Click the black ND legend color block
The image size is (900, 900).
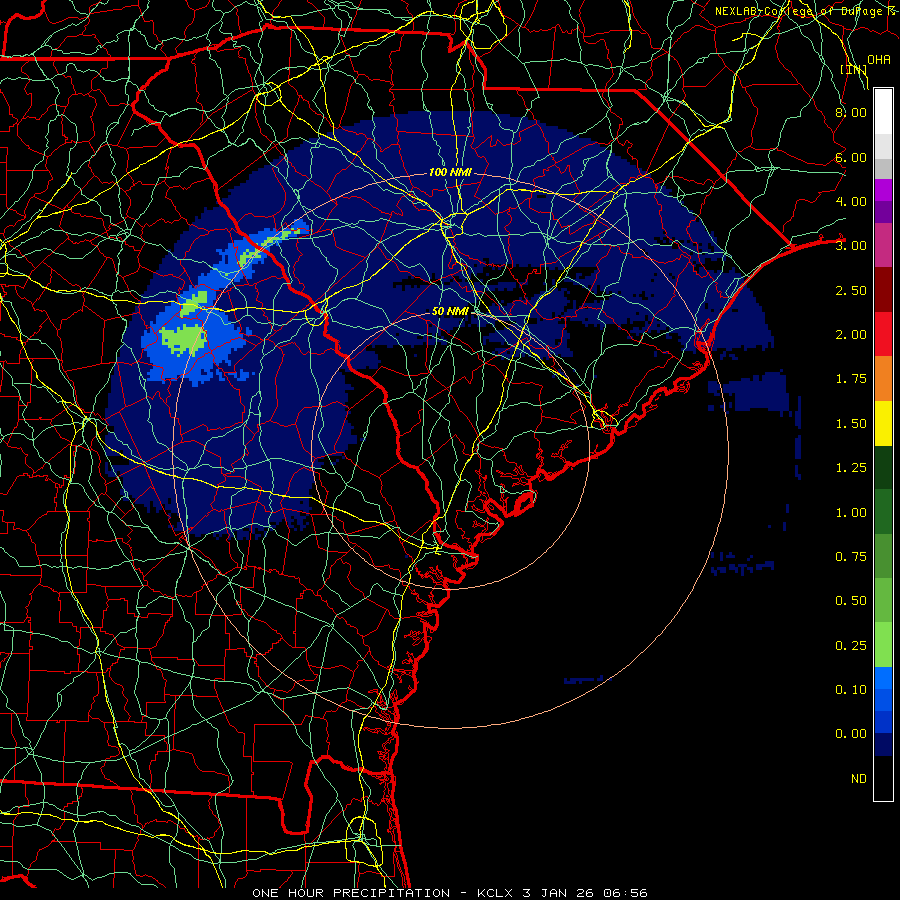click(x=883, y=778)
